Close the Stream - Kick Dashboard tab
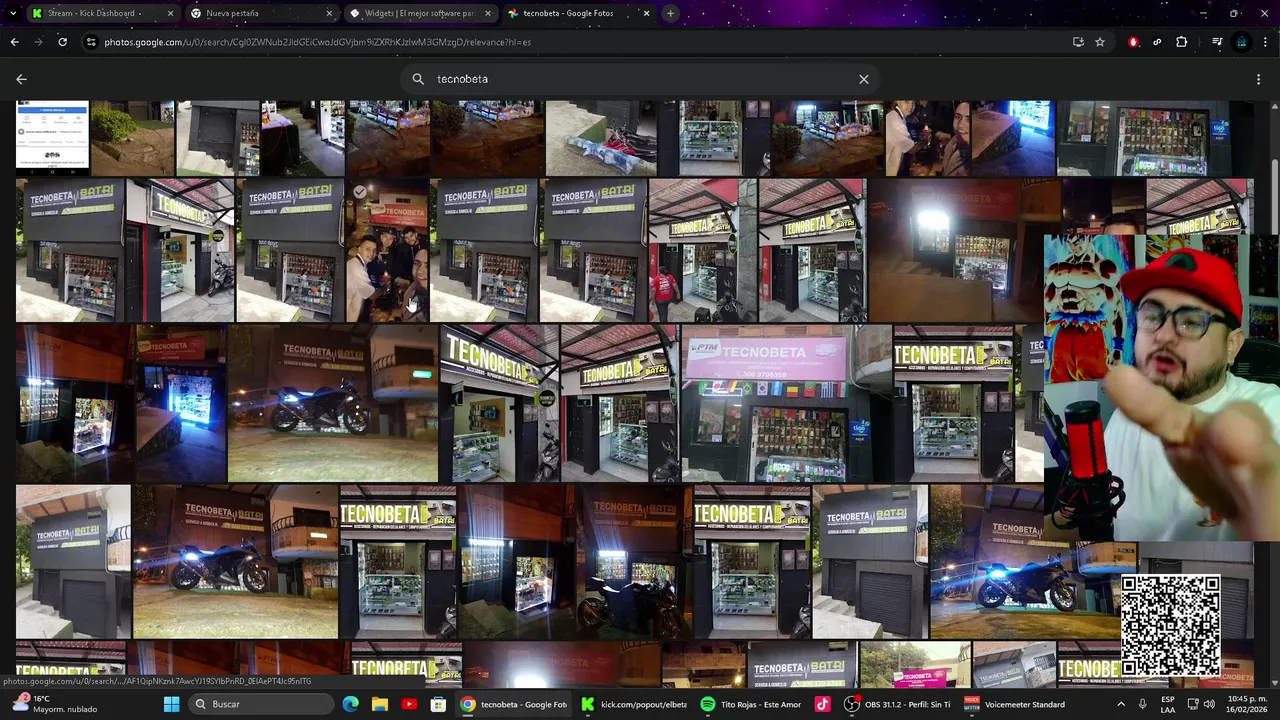The image size is (1280, 720). [x=170, y=13]
